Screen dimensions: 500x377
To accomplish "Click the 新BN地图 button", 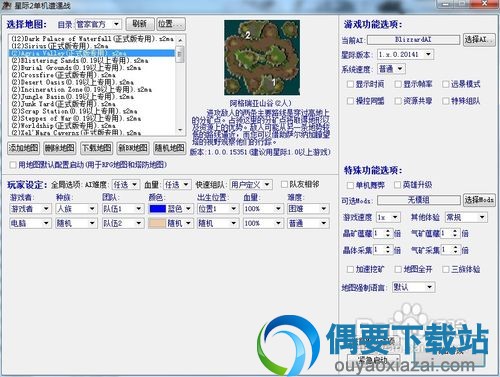I will 133,148.
